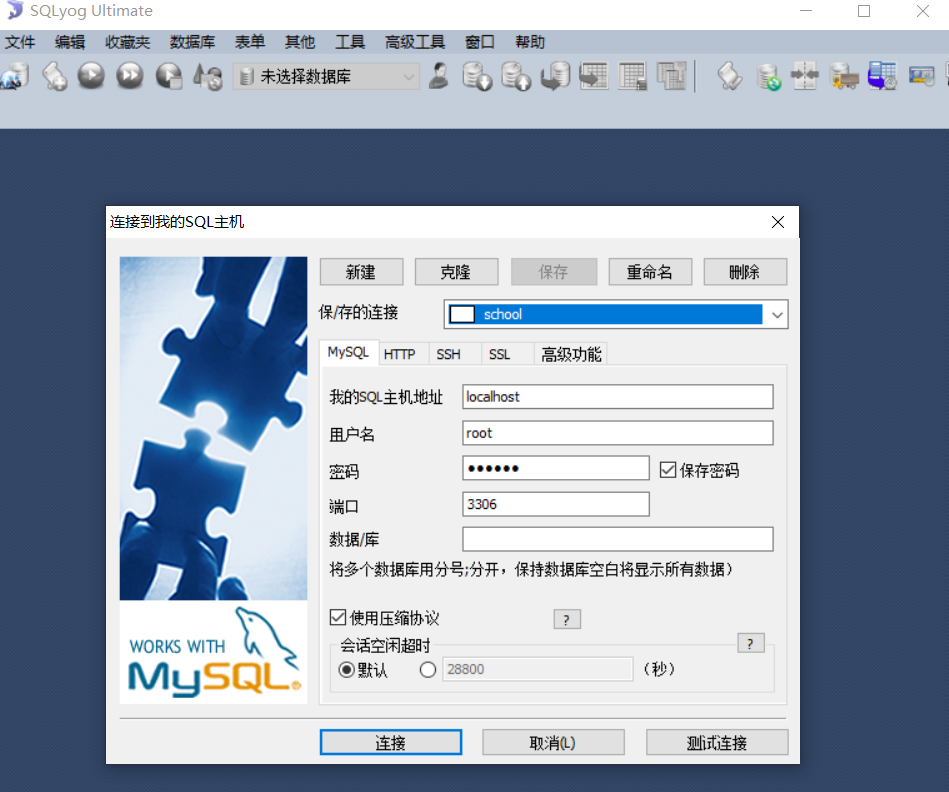Click the 克隆 button

[456, 272]
